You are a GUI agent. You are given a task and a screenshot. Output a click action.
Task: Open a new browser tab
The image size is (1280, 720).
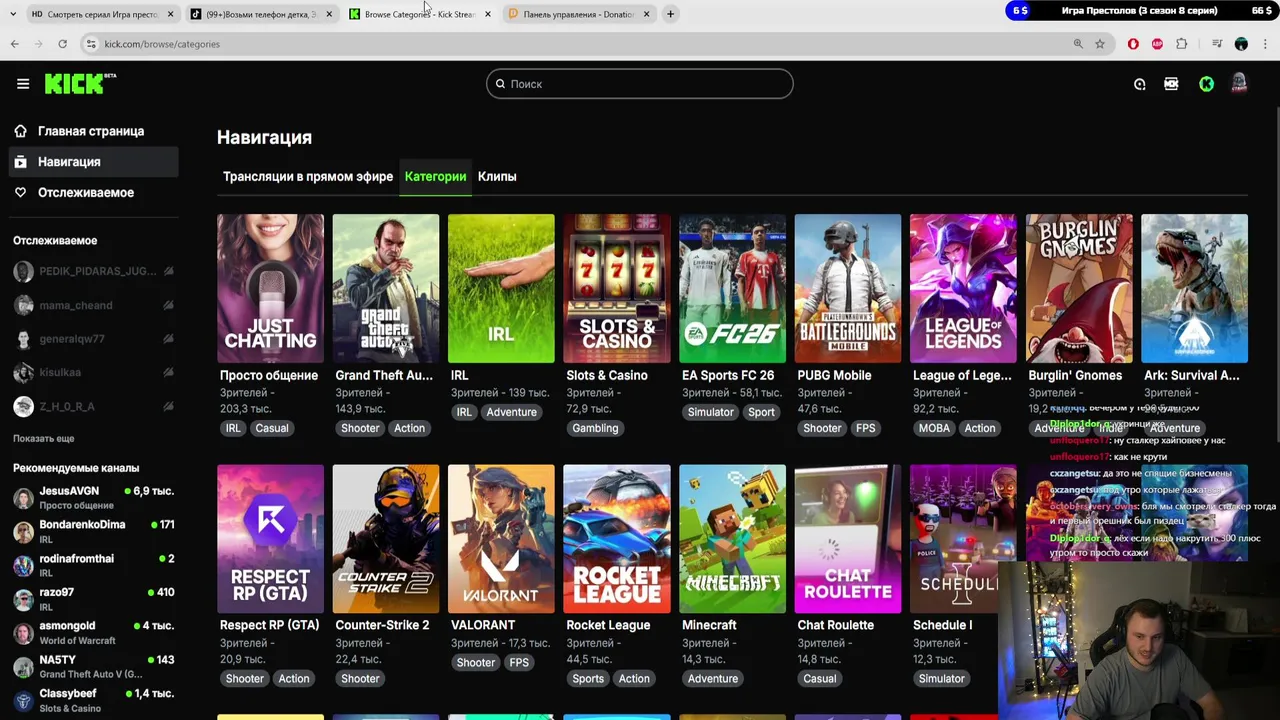click(670, 14)
